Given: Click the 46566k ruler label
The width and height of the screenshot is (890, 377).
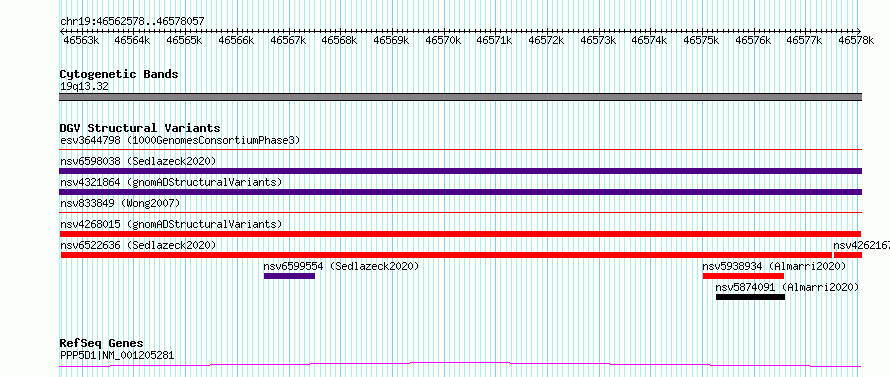Looking at the screenshot, I should click(x=236, y=40).
